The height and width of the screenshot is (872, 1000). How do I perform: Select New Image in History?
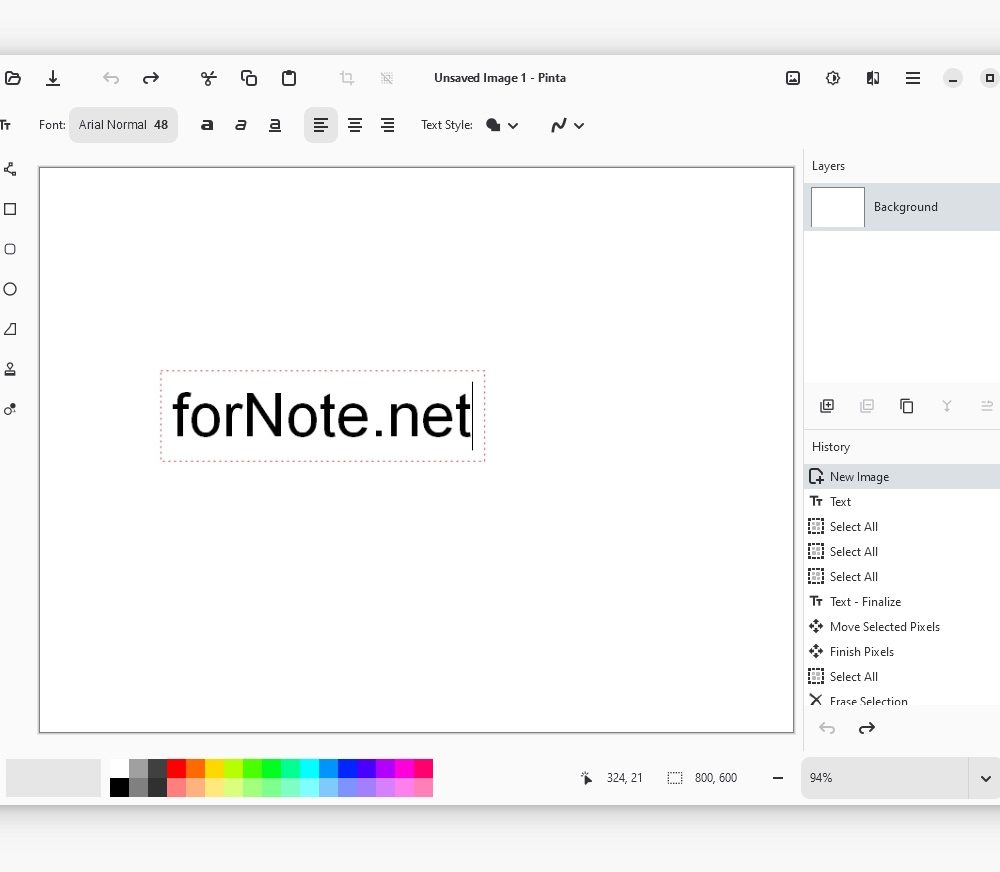pos(902,477)
